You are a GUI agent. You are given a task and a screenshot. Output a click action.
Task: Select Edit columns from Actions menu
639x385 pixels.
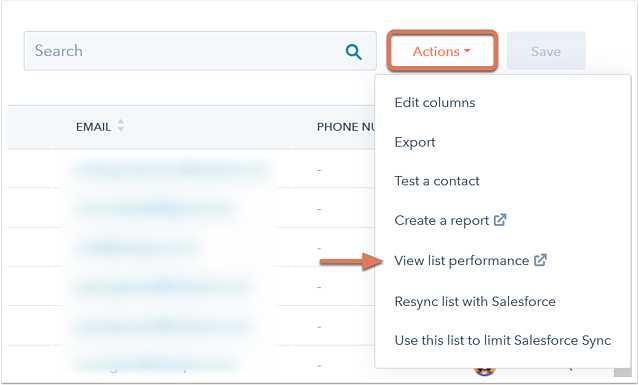click(x=435, y=103)
